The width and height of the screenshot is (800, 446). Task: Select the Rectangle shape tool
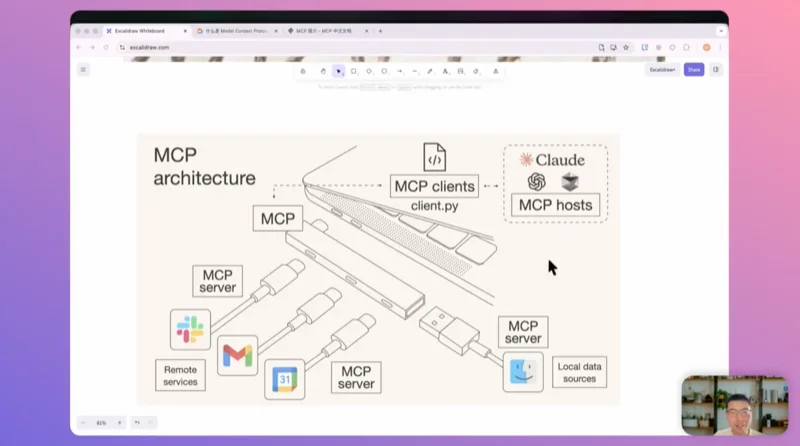tap(354, 71)
